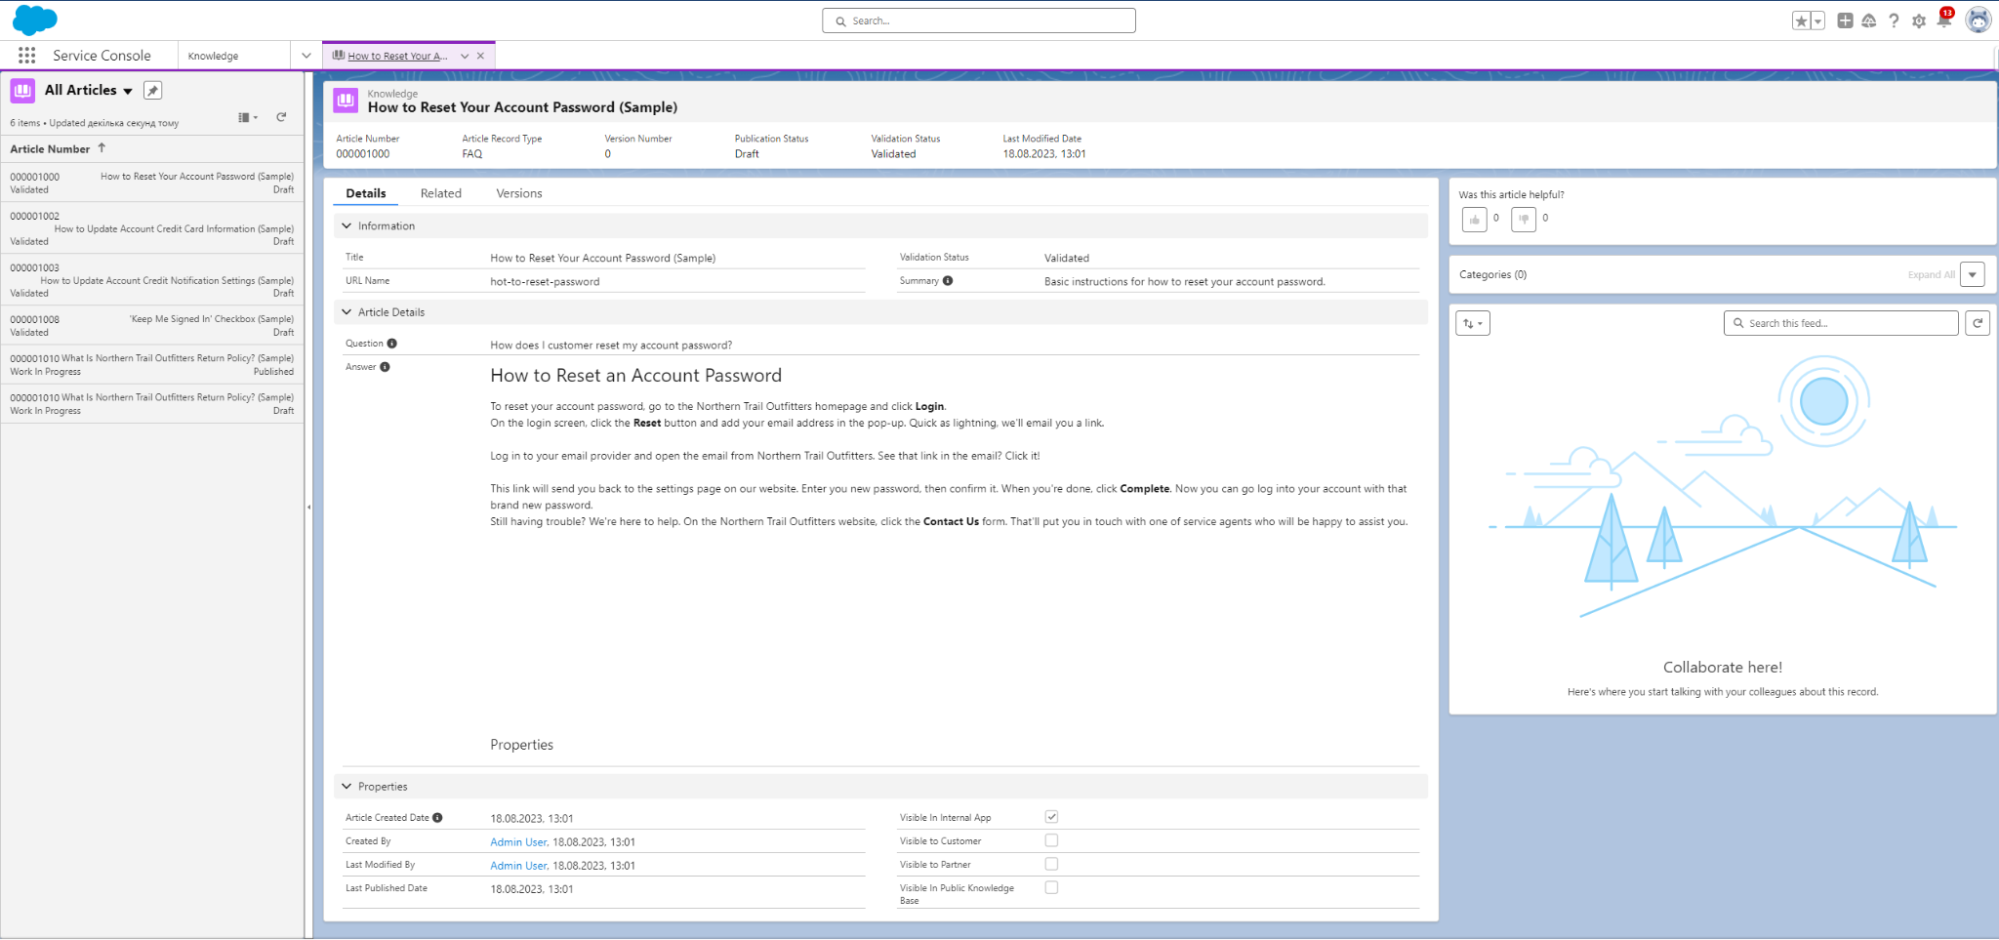1999x940 pixels.
Task: Open the feed sort order dropdown
Action: tap(1472, 322)
